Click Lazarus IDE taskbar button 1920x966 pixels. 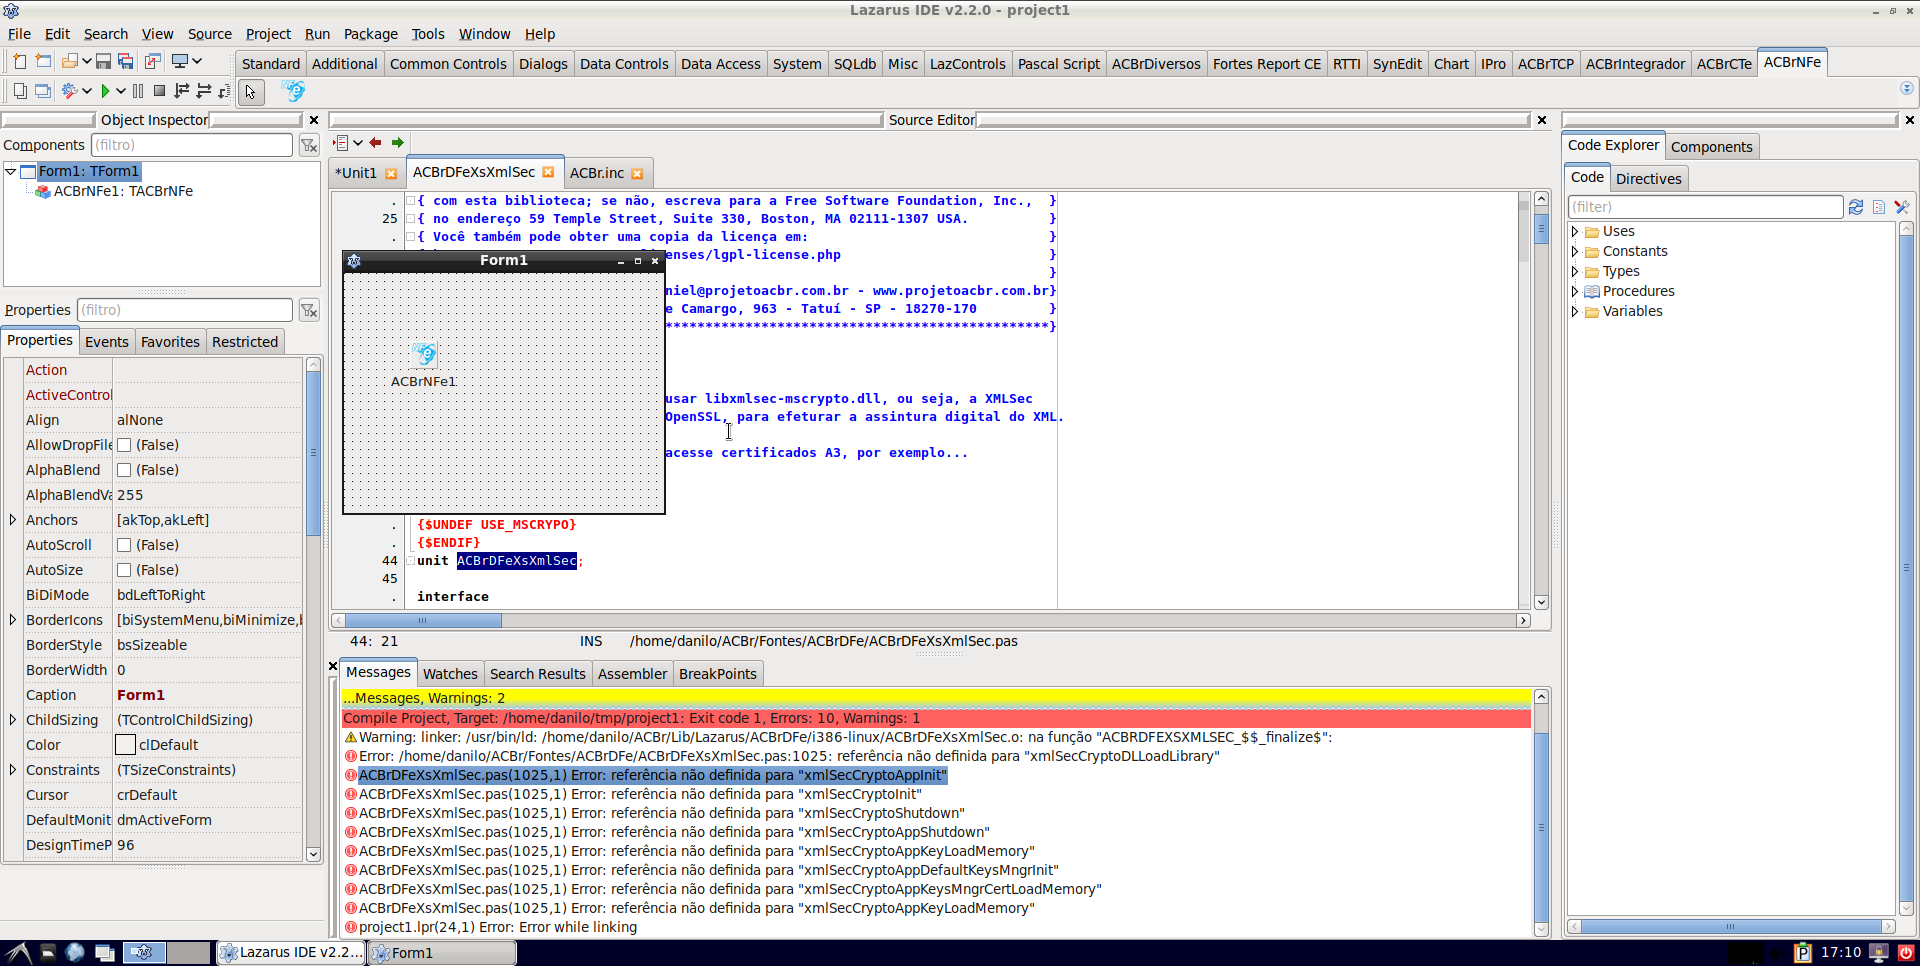tap(291, 953)
